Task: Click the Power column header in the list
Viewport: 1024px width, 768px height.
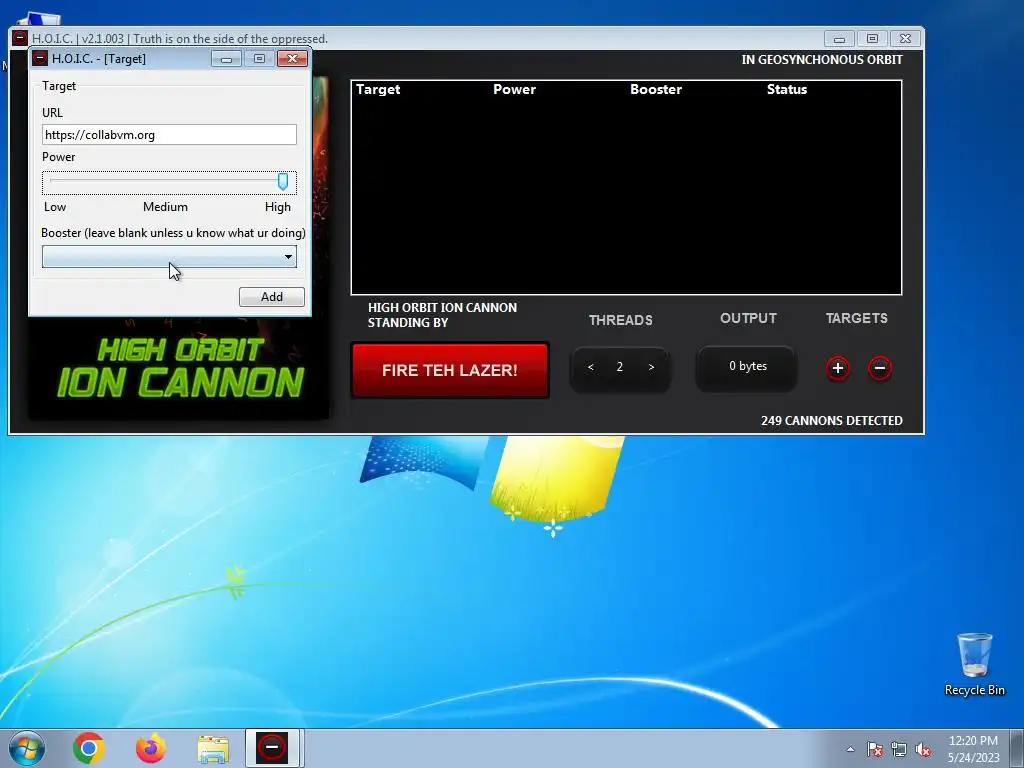Action: coord(514,89)
